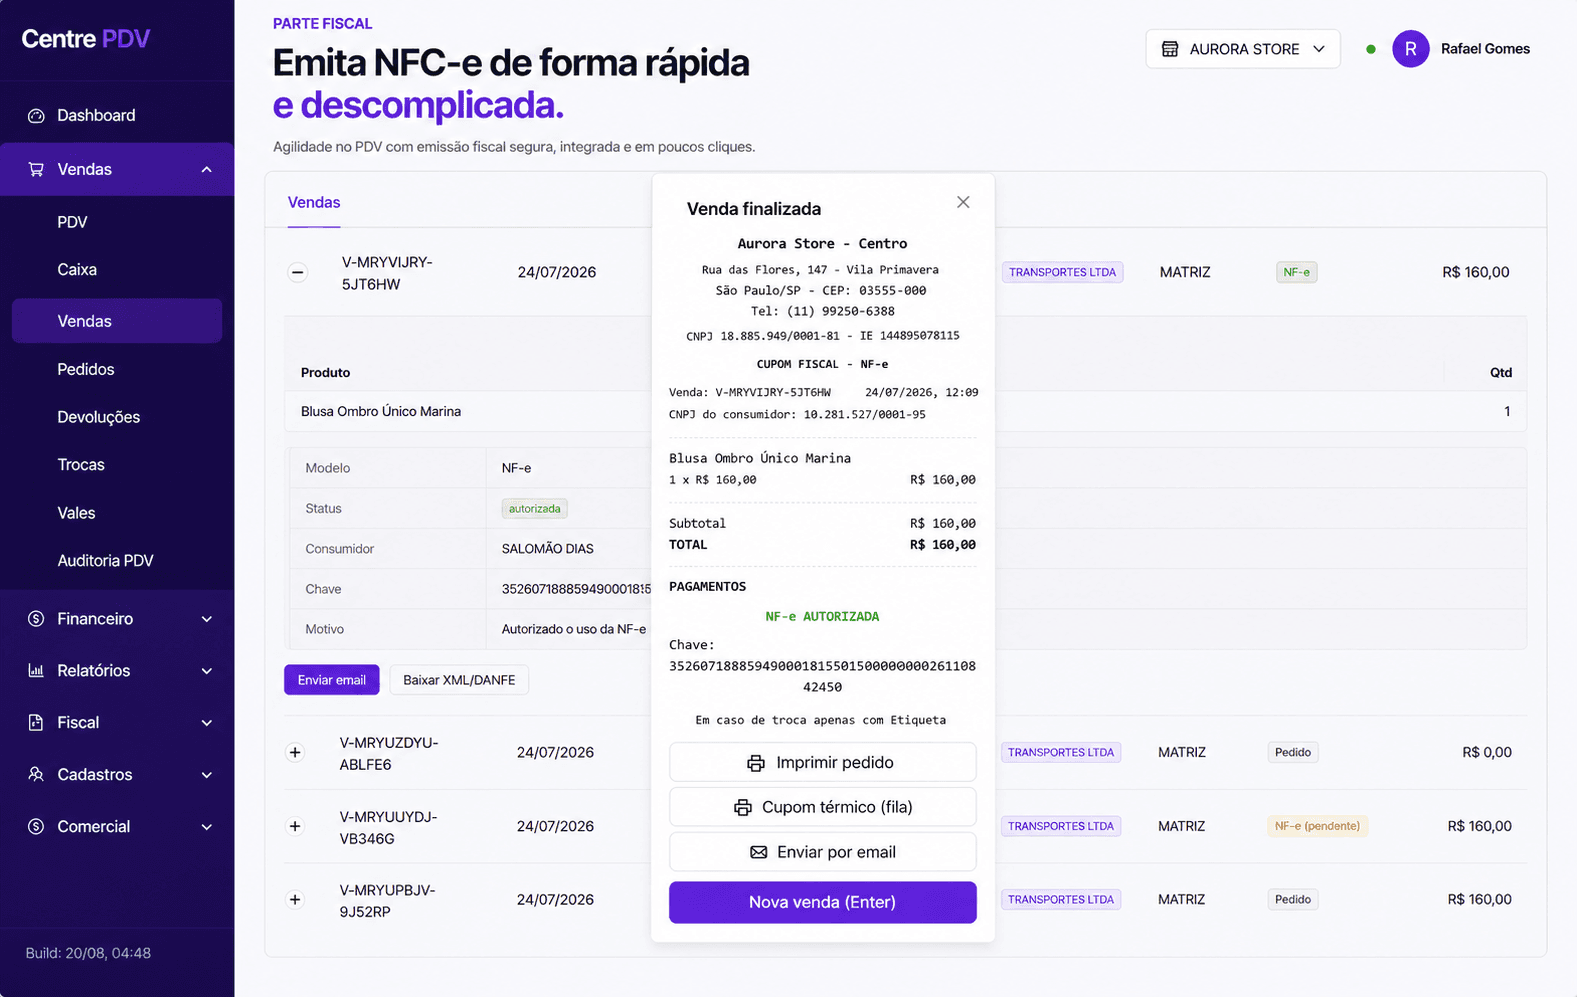The image size is (1577, 997).
Task: Click the Cadastros users icon
Action: (x=36, y=775)
